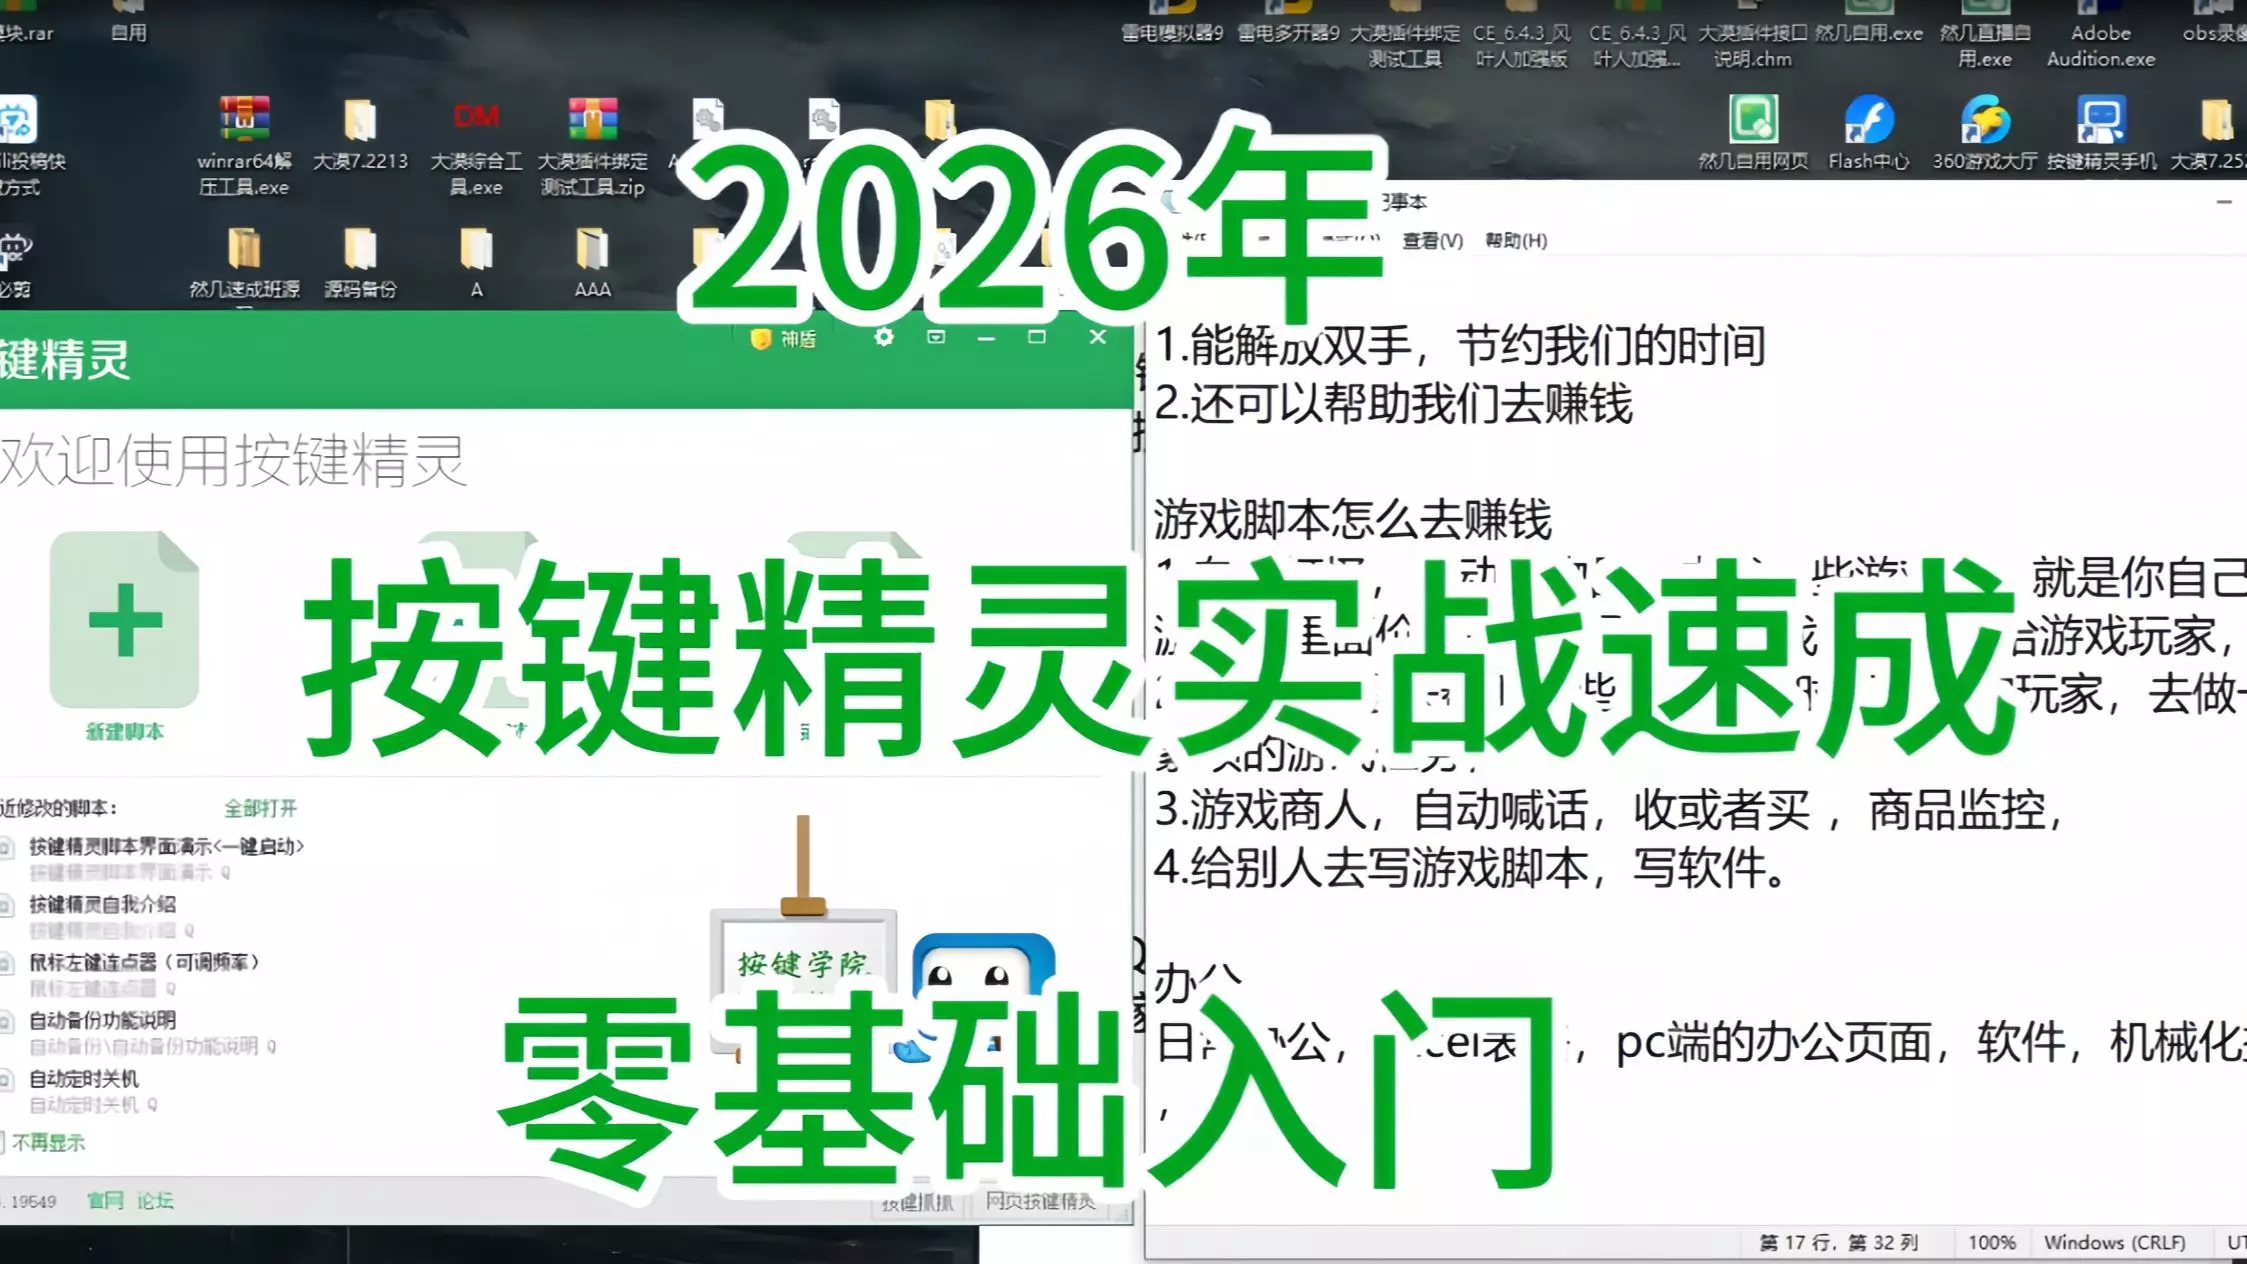Select the 雷电模拟器9 desktop shortcut

1172,22
